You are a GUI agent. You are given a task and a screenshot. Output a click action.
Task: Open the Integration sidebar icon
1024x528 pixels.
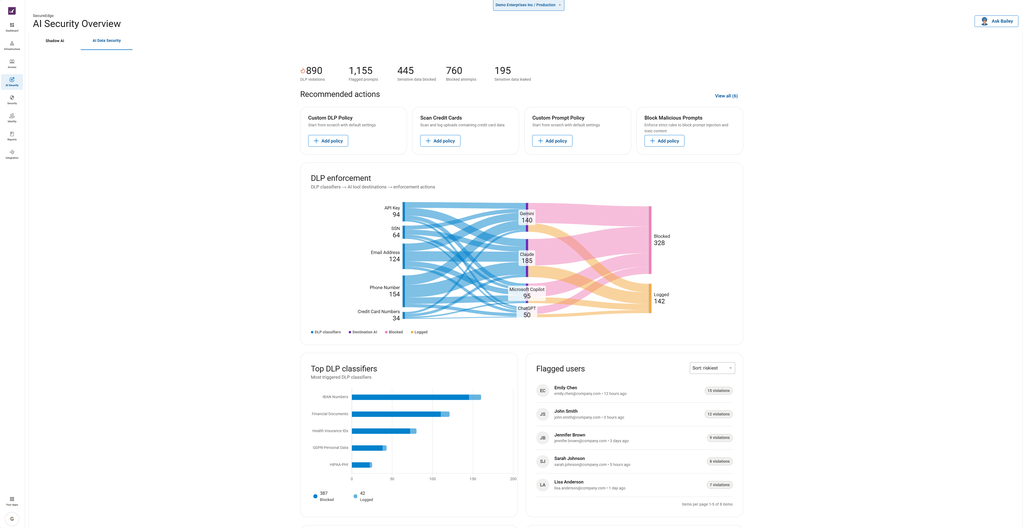(12, 154)
